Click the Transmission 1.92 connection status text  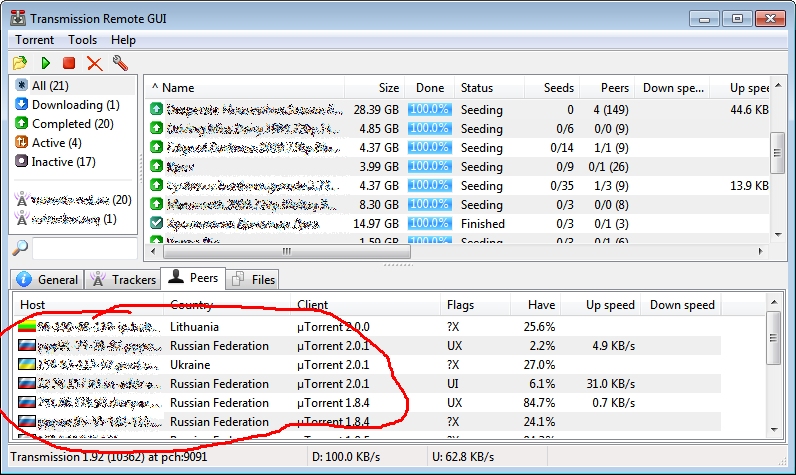point(109,457)
